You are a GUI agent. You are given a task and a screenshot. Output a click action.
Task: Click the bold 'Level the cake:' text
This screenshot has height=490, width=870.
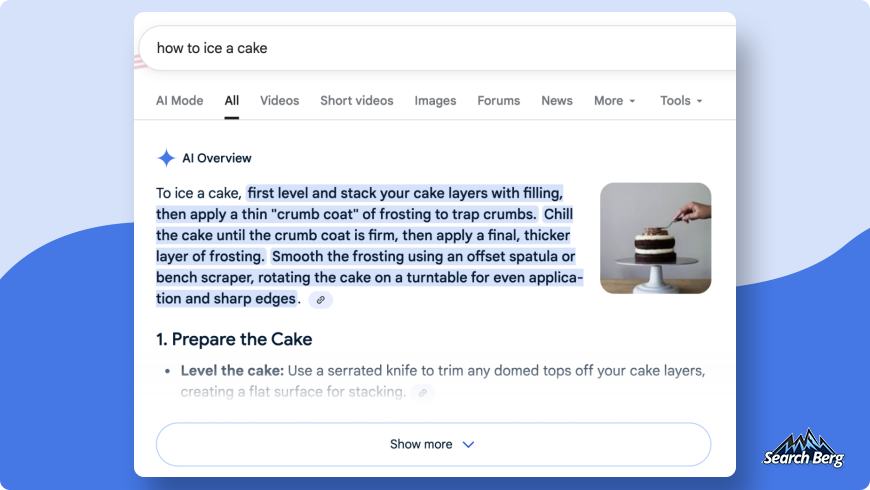click(x=232, y=371)
